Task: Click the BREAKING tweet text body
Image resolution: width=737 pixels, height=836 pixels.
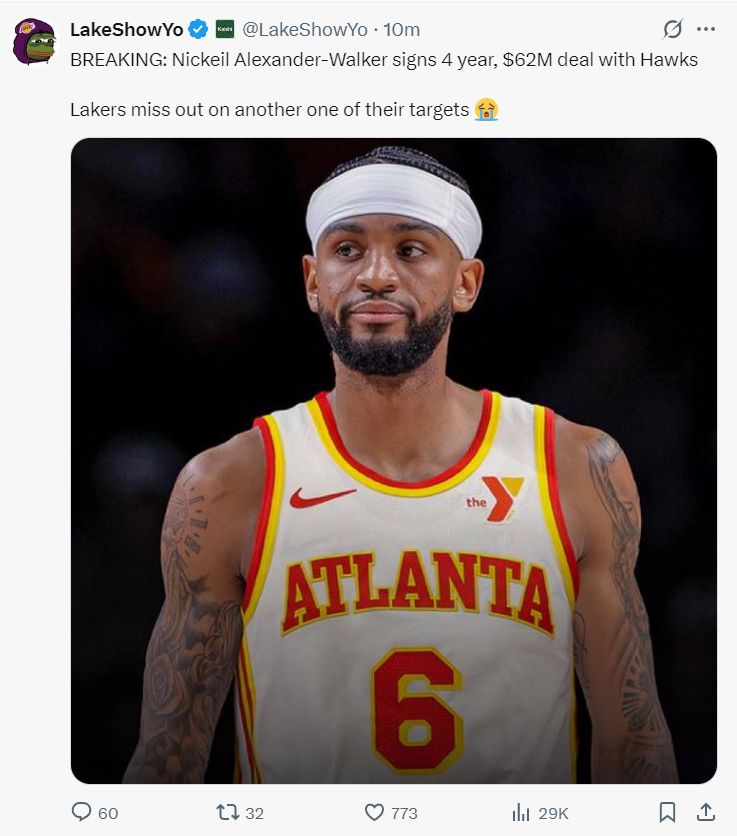Action: point(384,84)
